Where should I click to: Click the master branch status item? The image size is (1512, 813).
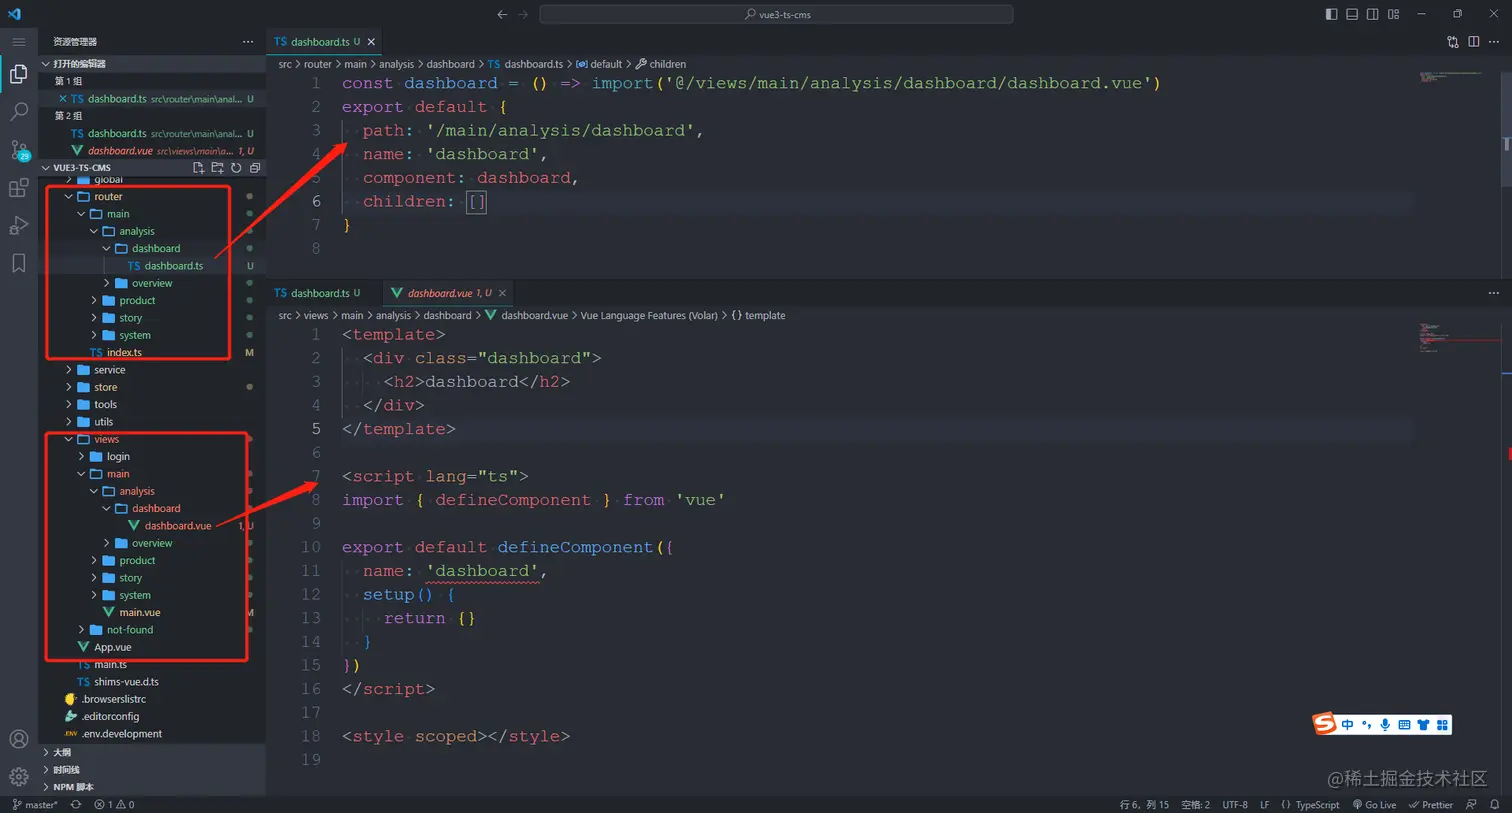[x=35, y=804]
